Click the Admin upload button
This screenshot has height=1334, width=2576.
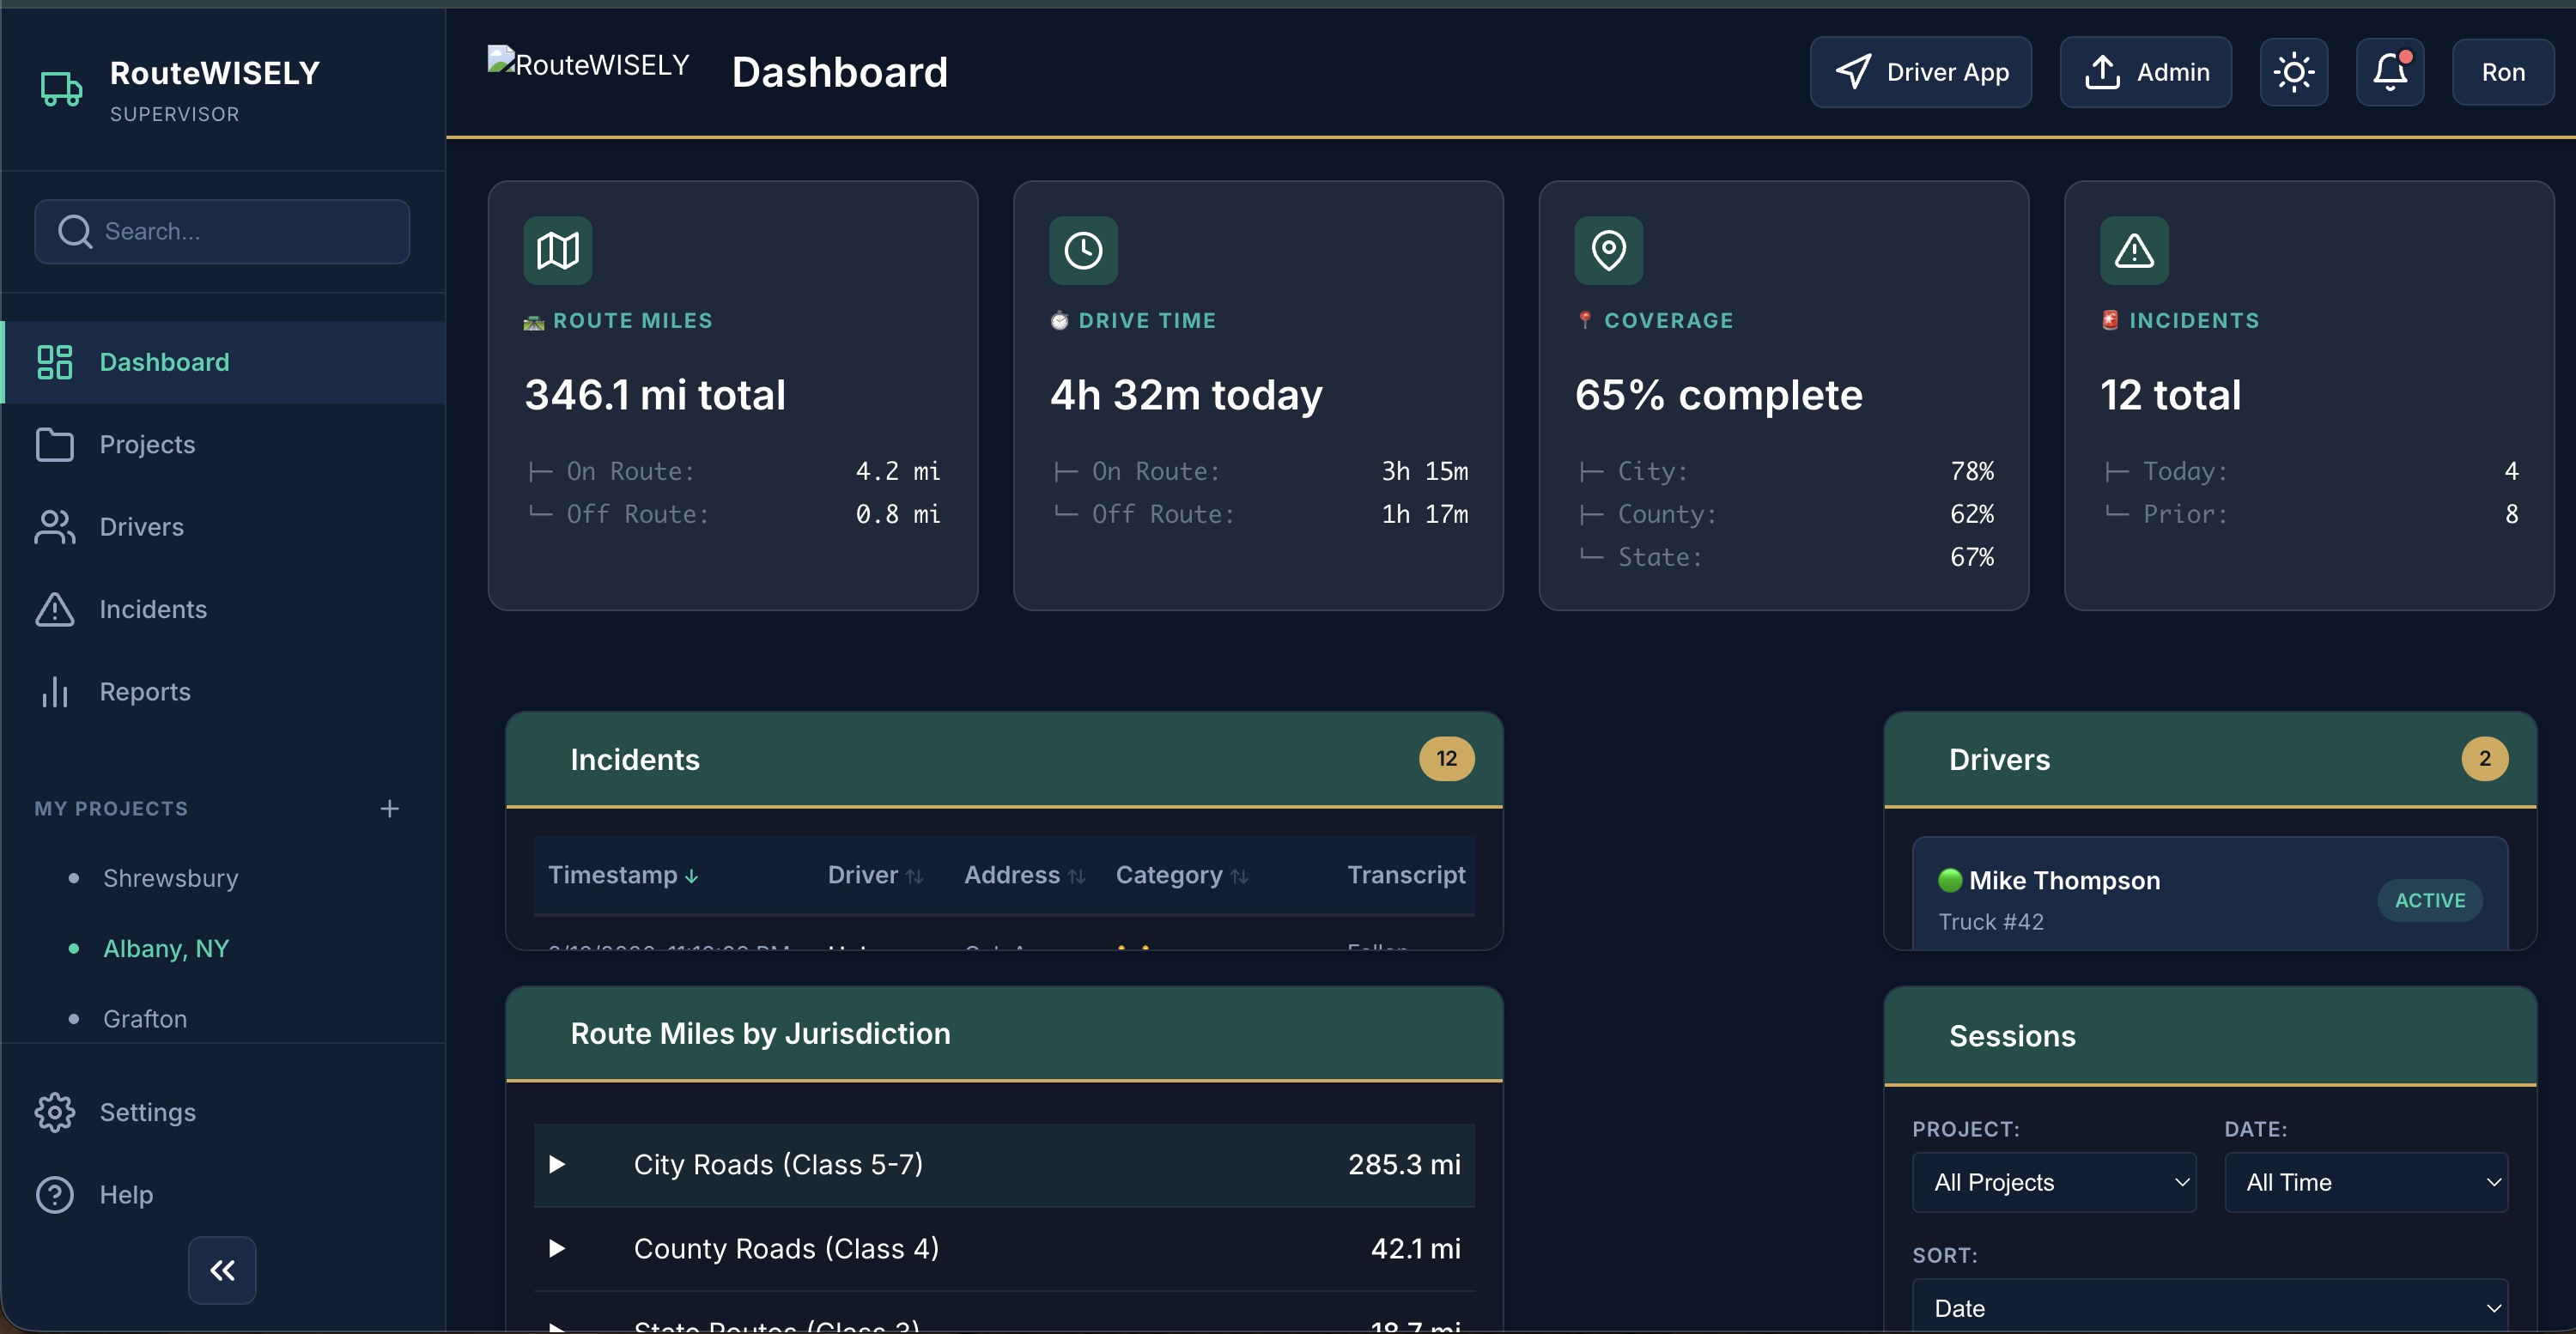(x=2146, y=71)
